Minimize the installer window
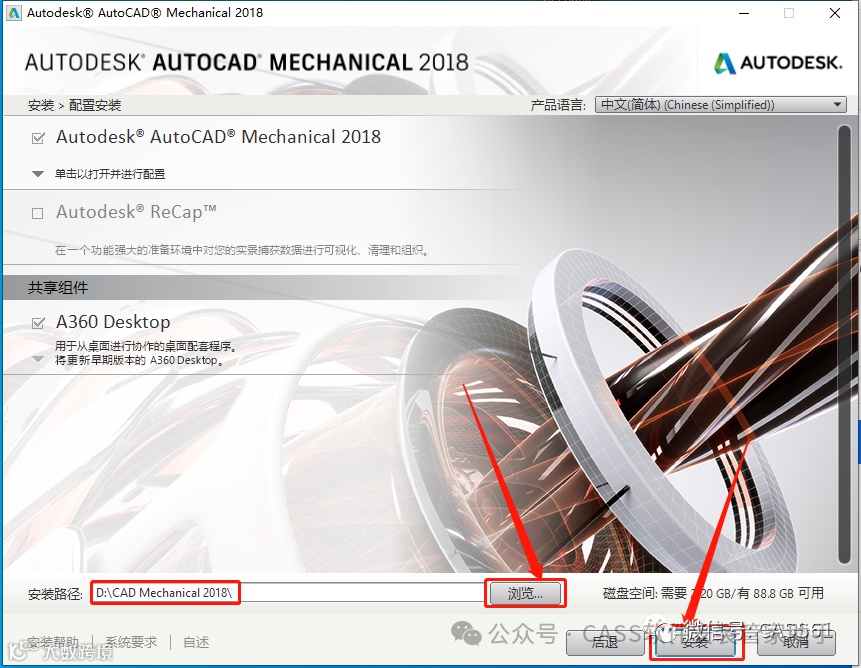This screenshot has height=668, width=861. click(744, 13)
